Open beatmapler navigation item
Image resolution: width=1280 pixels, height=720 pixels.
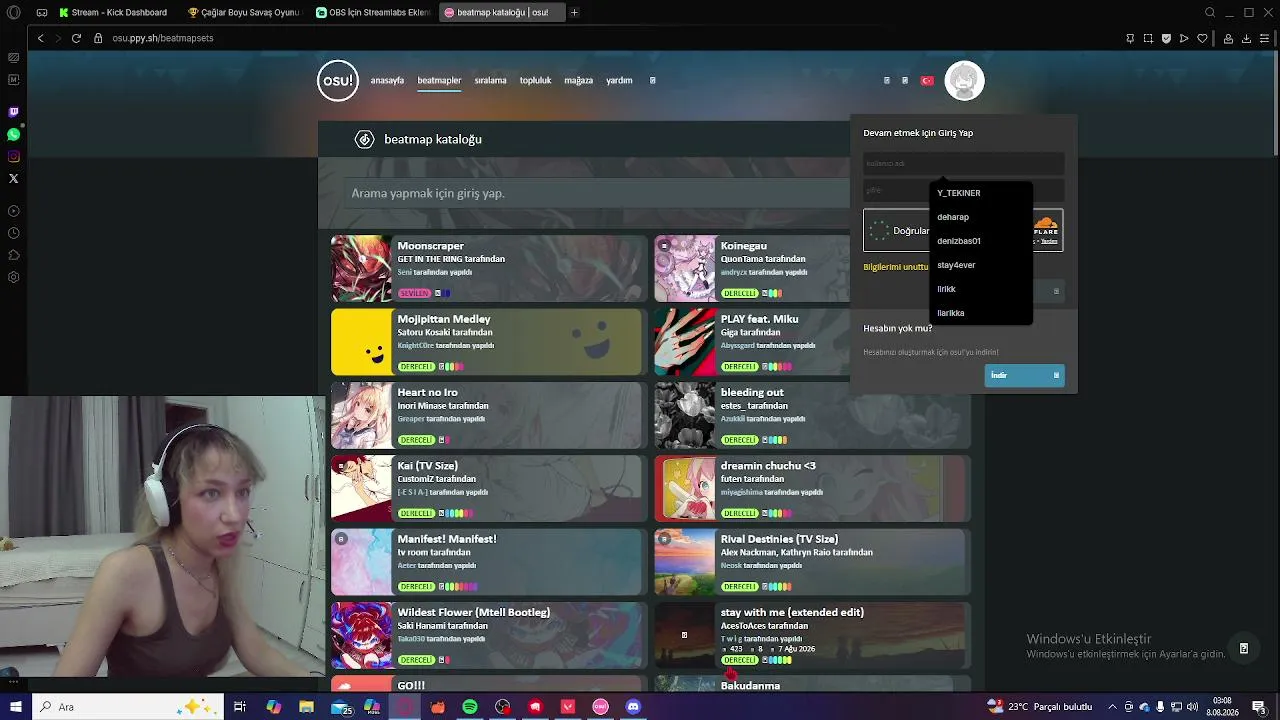tap(439, 80)
